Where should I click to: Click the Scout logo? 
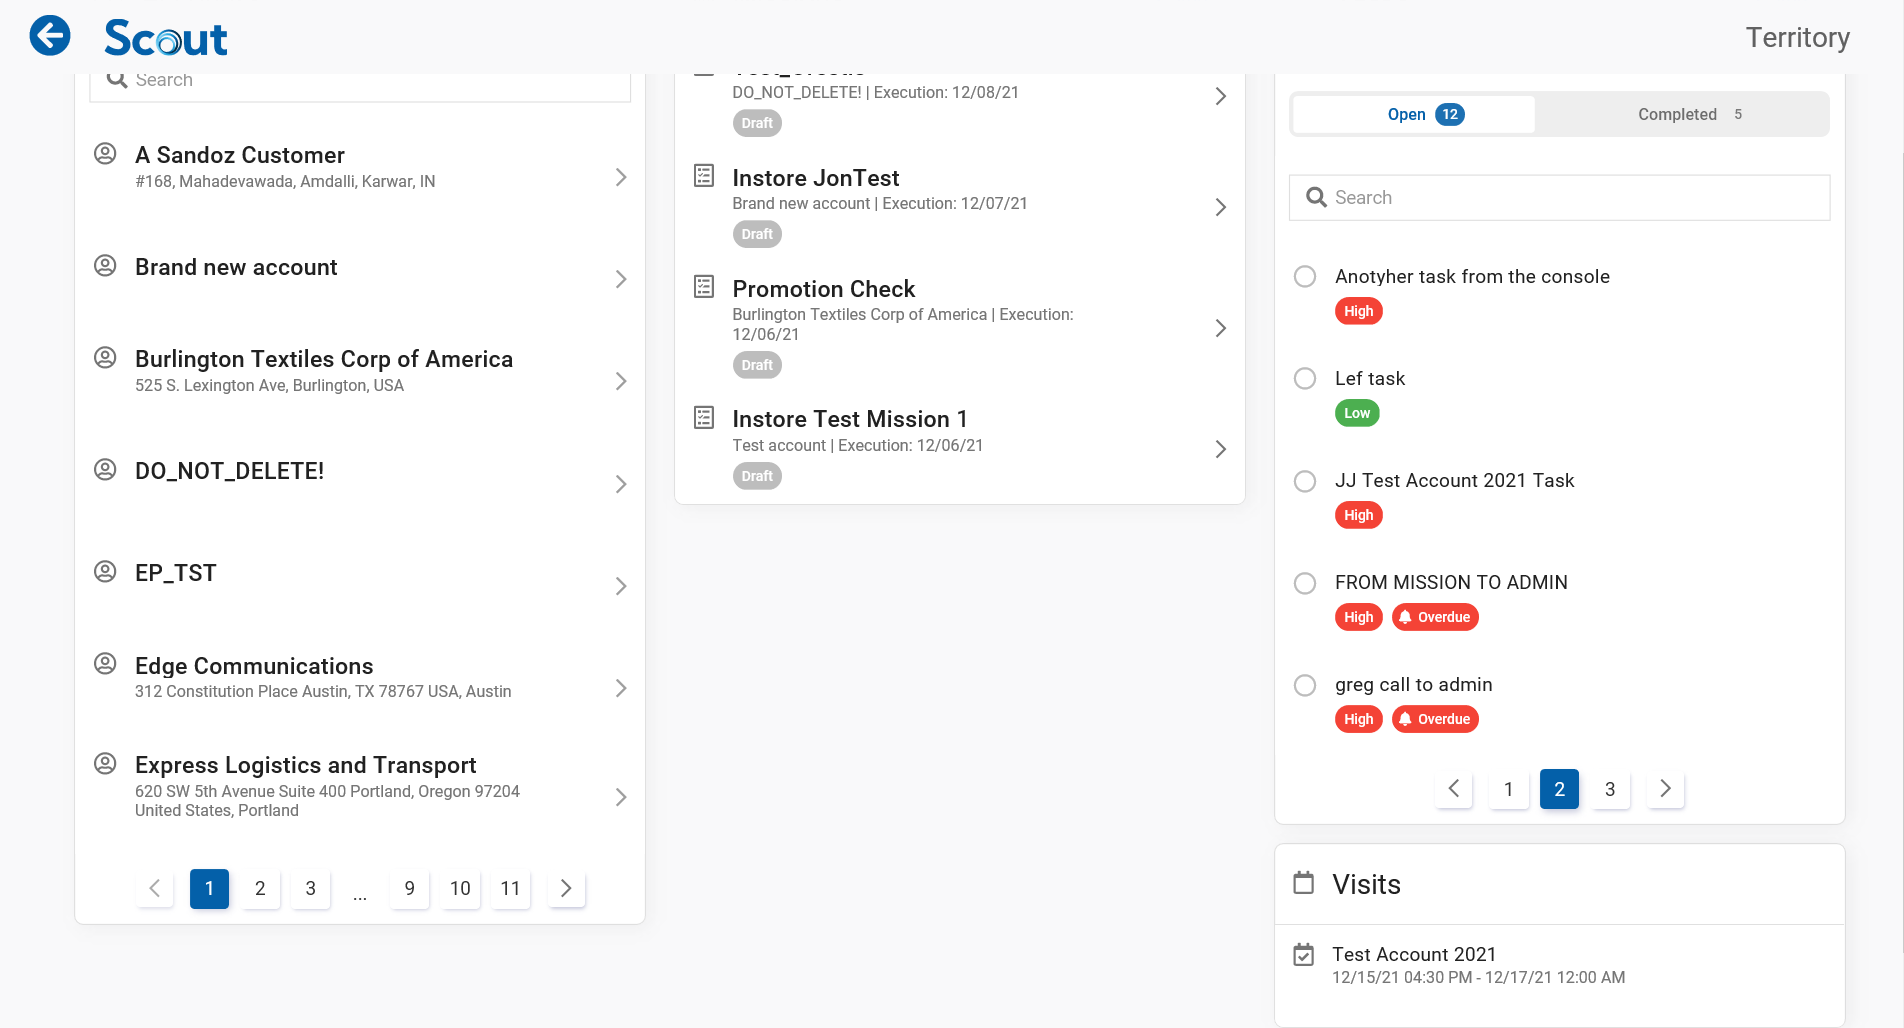click(x=166, y=38)
